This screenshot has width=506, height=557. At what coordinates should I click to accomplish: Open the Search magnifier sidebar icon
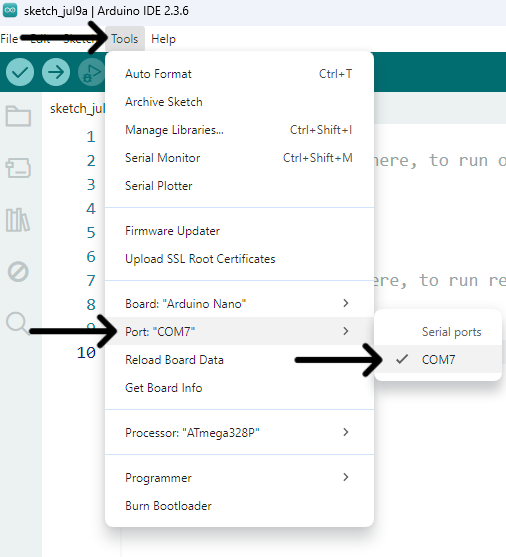tap(18, 324)
